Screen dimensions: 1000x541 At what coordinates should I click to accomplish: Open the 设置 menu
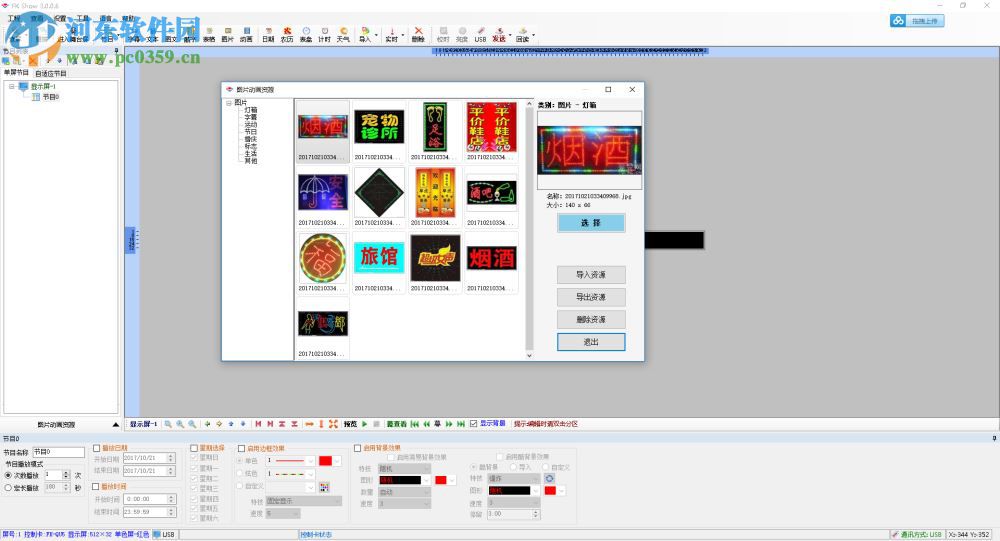60,19
